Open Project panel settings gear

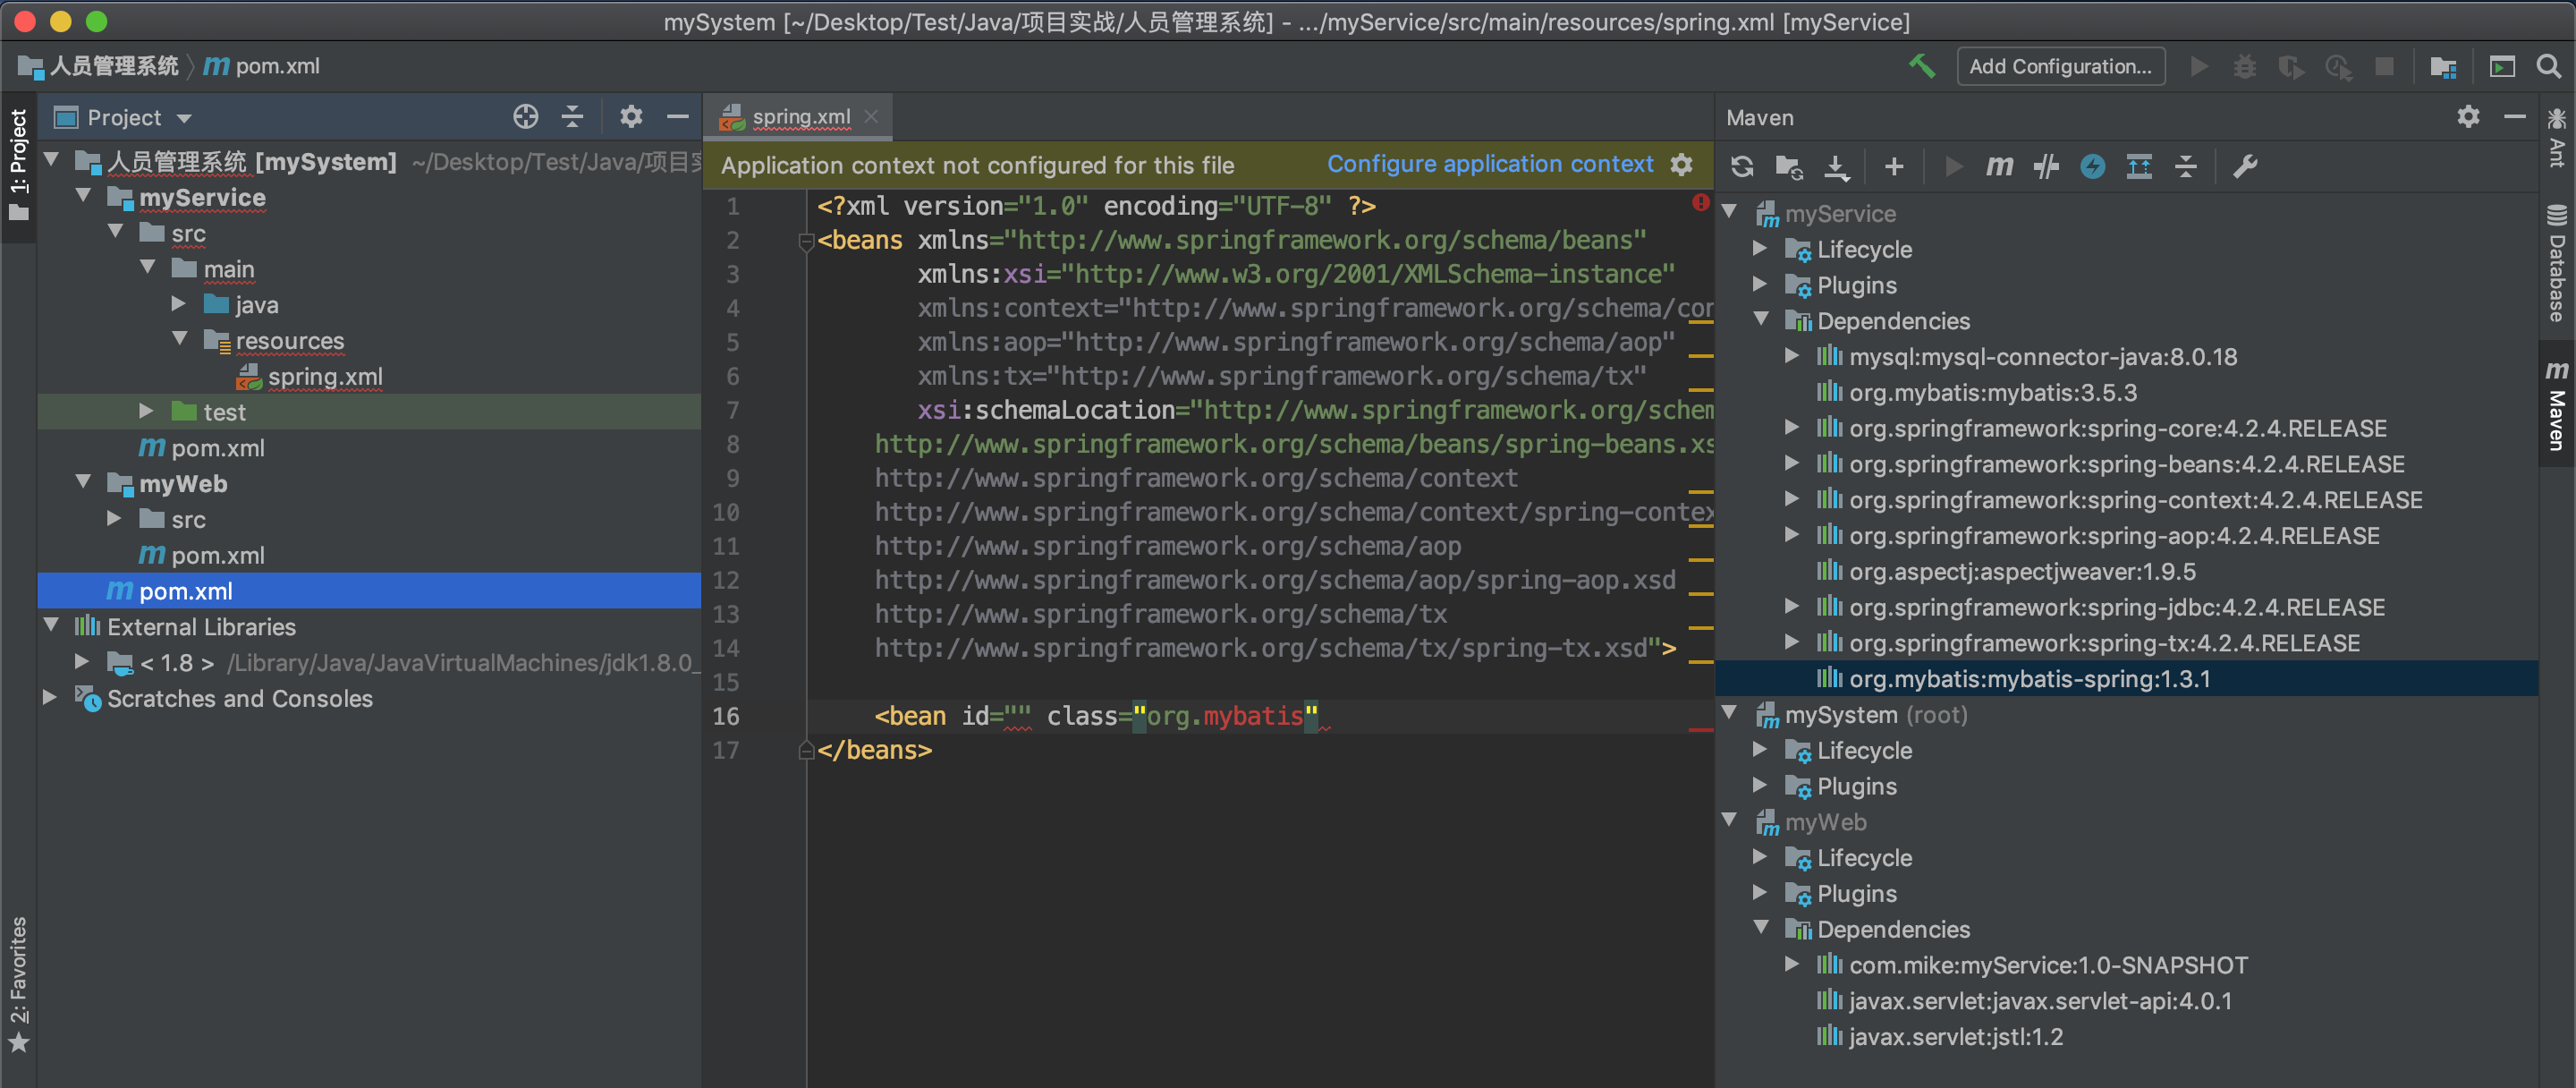(x=631, y=117)
